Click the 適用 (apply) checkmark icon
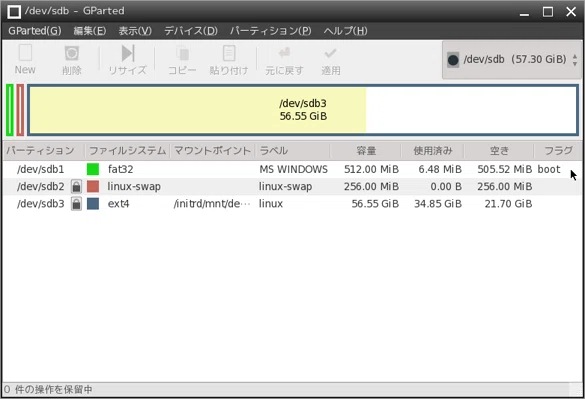This screenshot has width=585, height=399. point(331,53)
